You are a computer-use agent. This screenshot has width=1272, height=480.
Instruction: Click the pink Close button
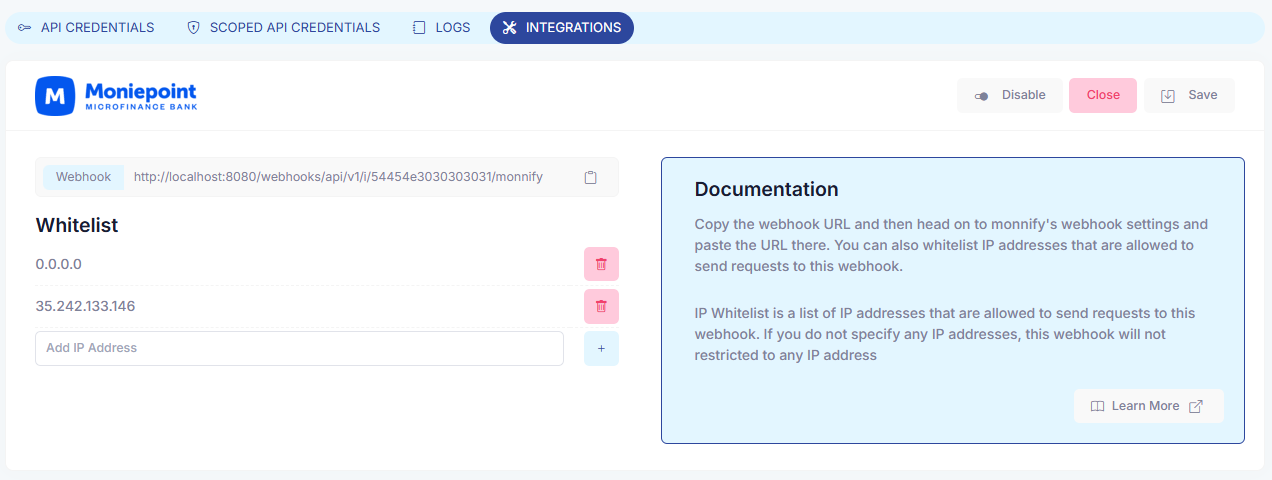point(1103,95)
